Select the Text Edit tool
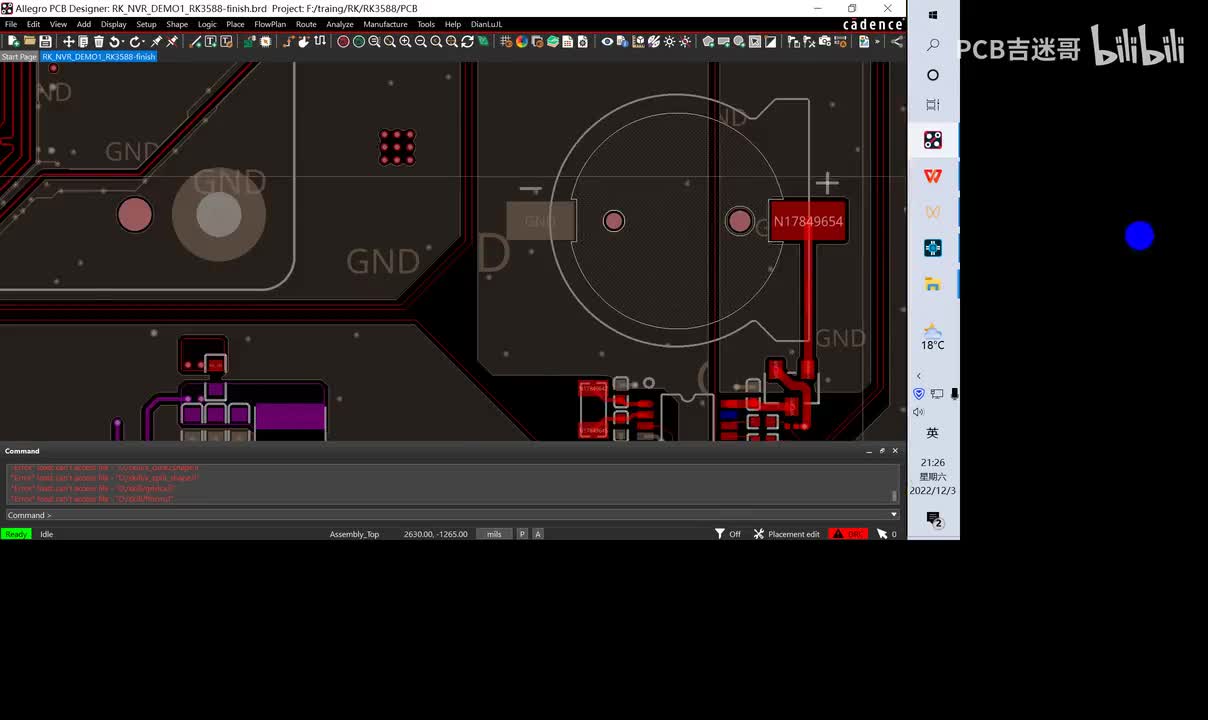This screenshot has width=1208, height=720. (227, 41)
